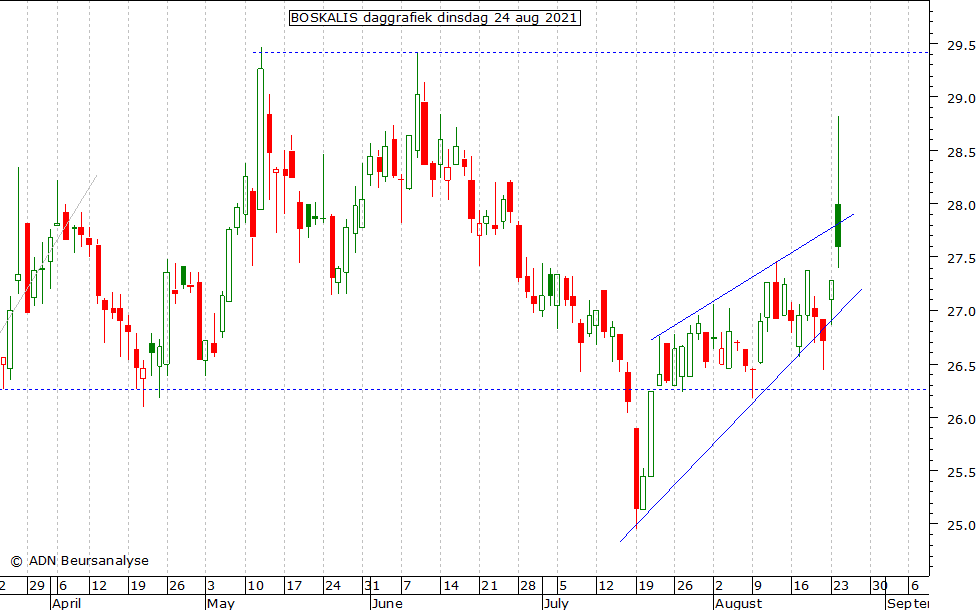Select the date label 17 on time axis
Image resolution: width=980 pixels, height=610 pixels.
click(x=294, y=586)
